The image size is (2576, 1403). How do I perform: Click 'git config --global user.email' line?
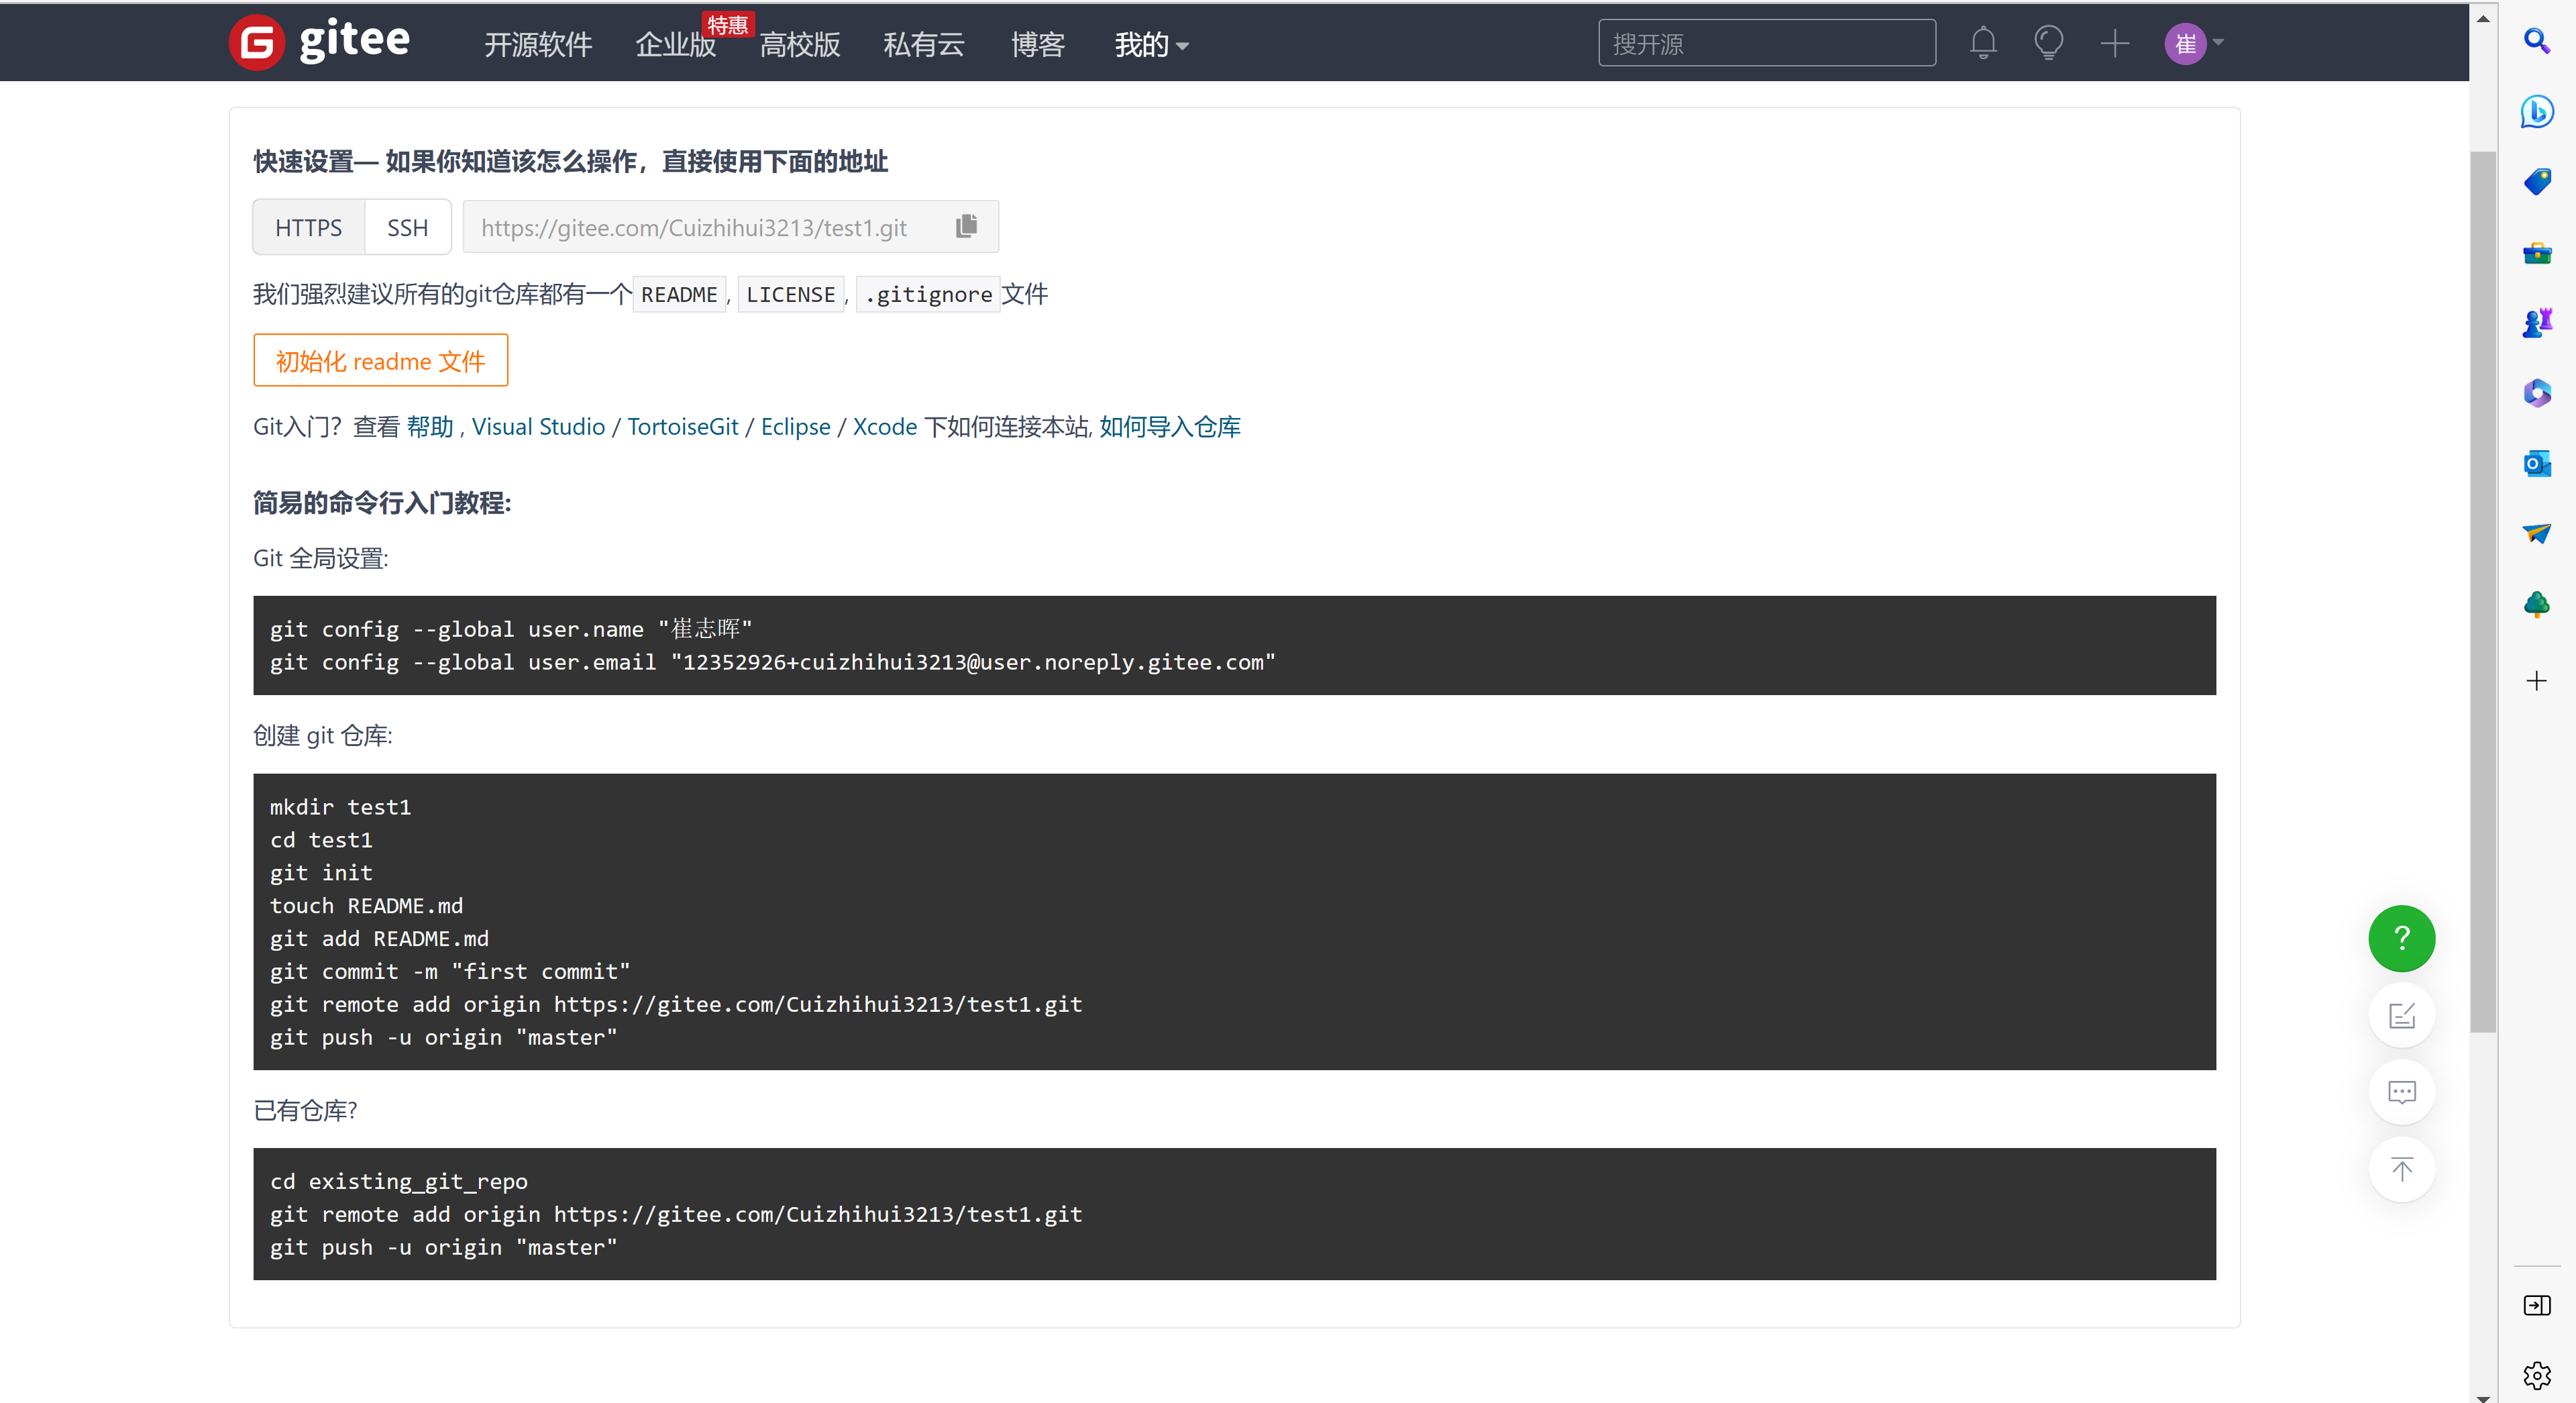772,662
